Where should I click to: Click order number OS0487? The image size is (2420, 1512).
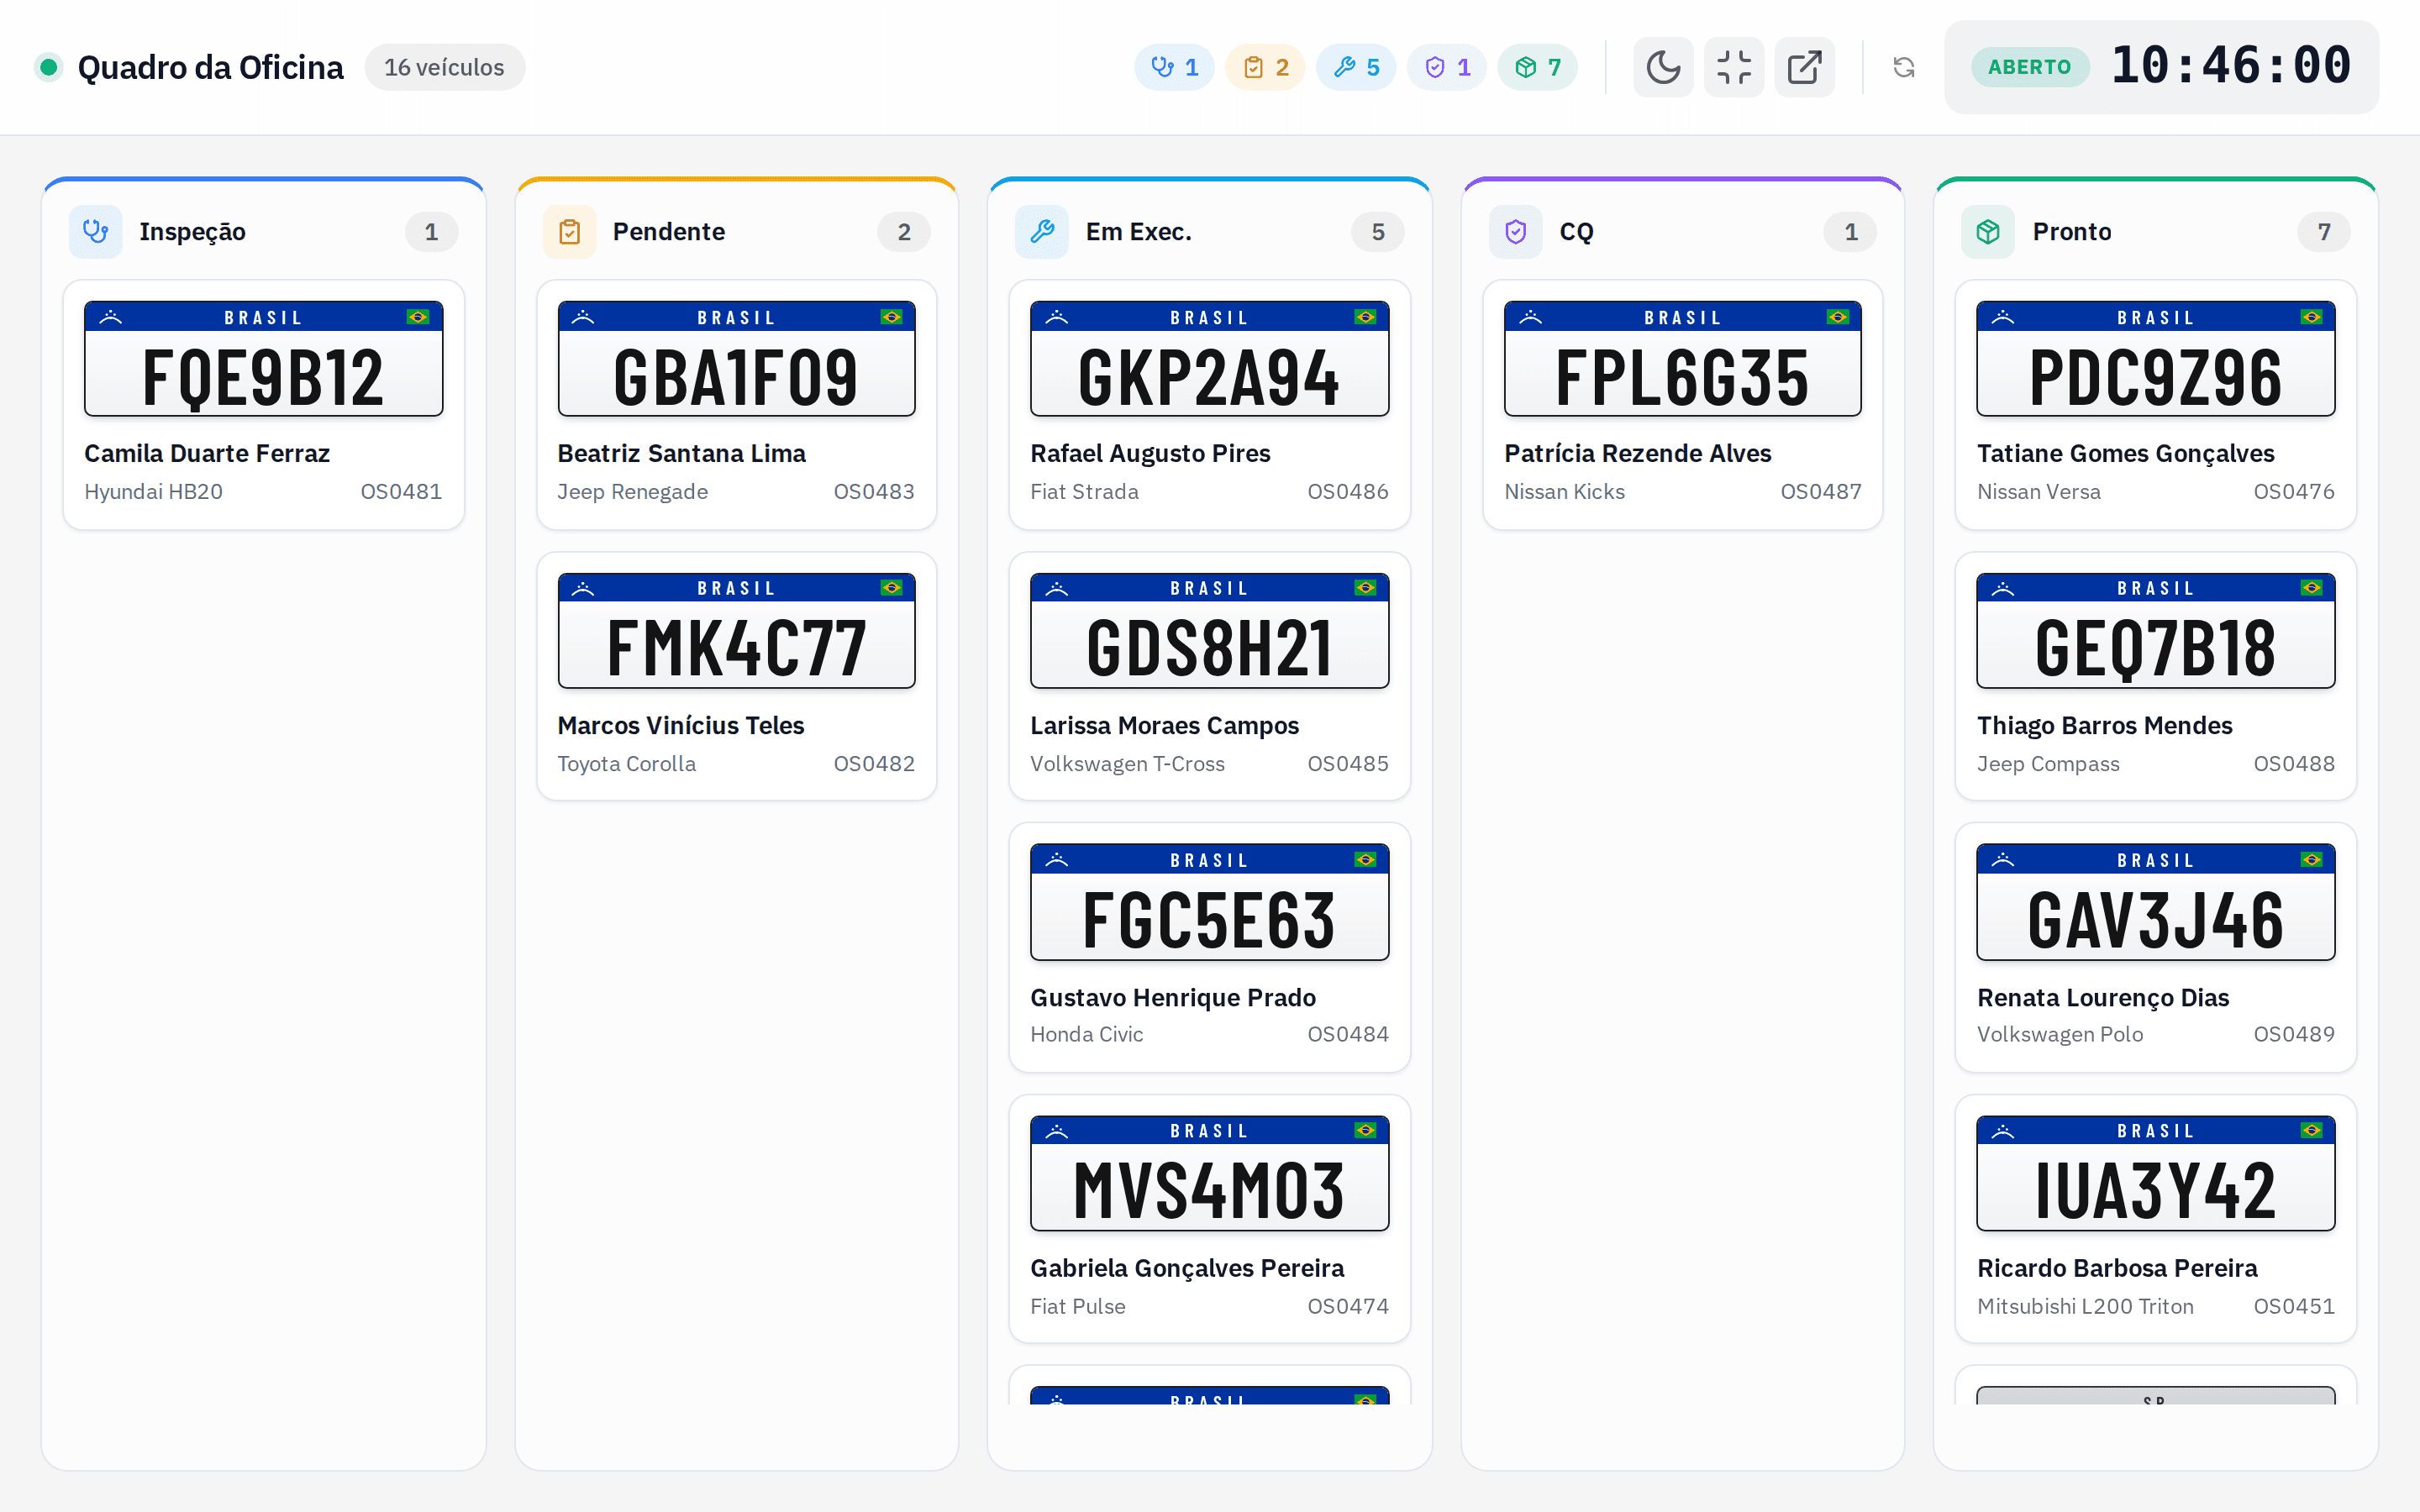click(x=1821, y=491)
